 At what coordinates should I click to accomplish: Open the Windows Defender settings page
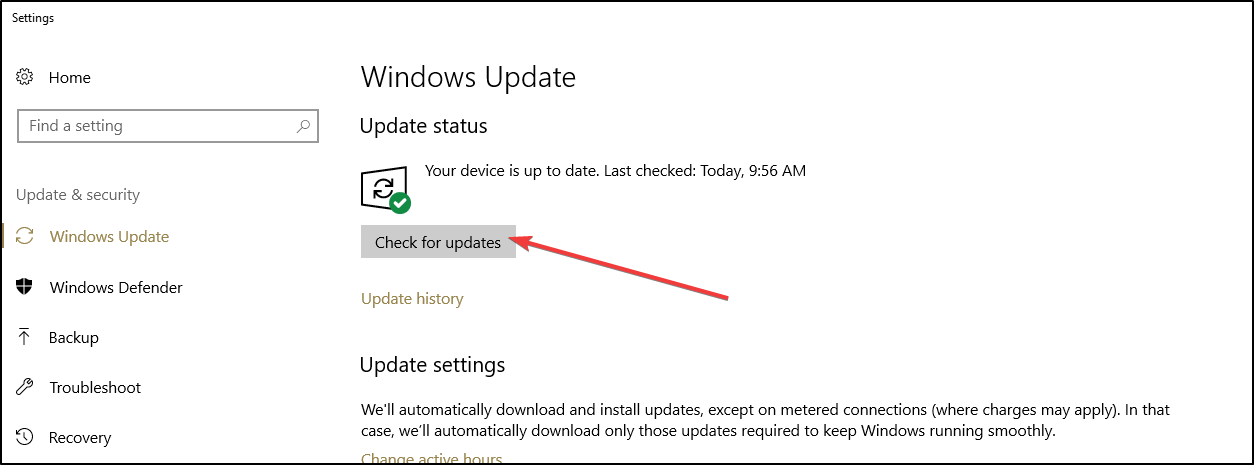[116, 287]
